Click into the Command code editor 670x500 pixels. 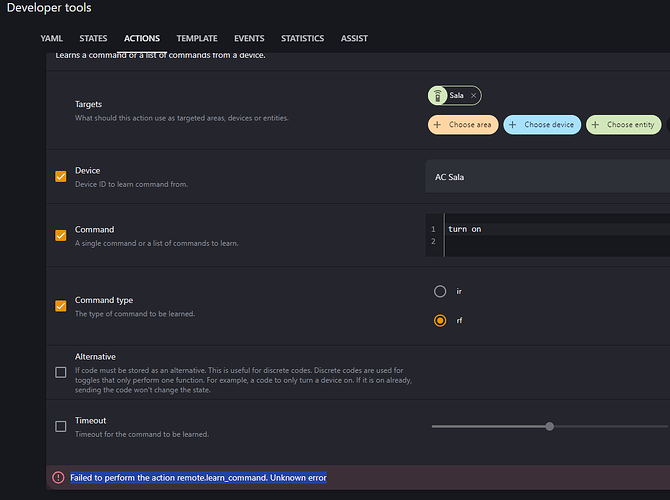550,234
